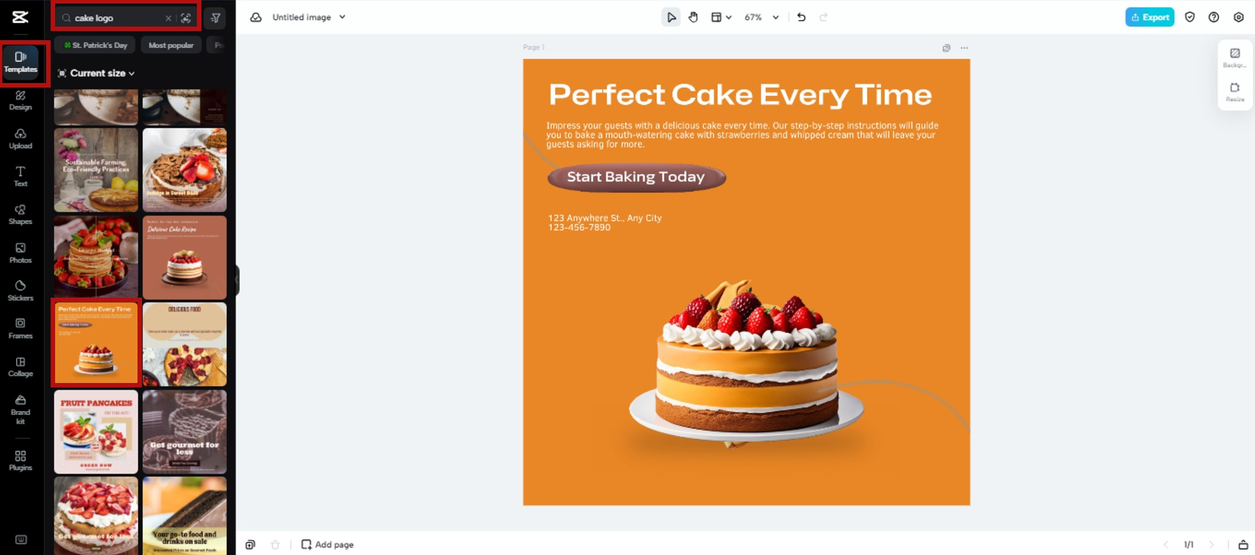
Task: Duplicate page icon in bottom bar
Action: click(x=250, y=545)
